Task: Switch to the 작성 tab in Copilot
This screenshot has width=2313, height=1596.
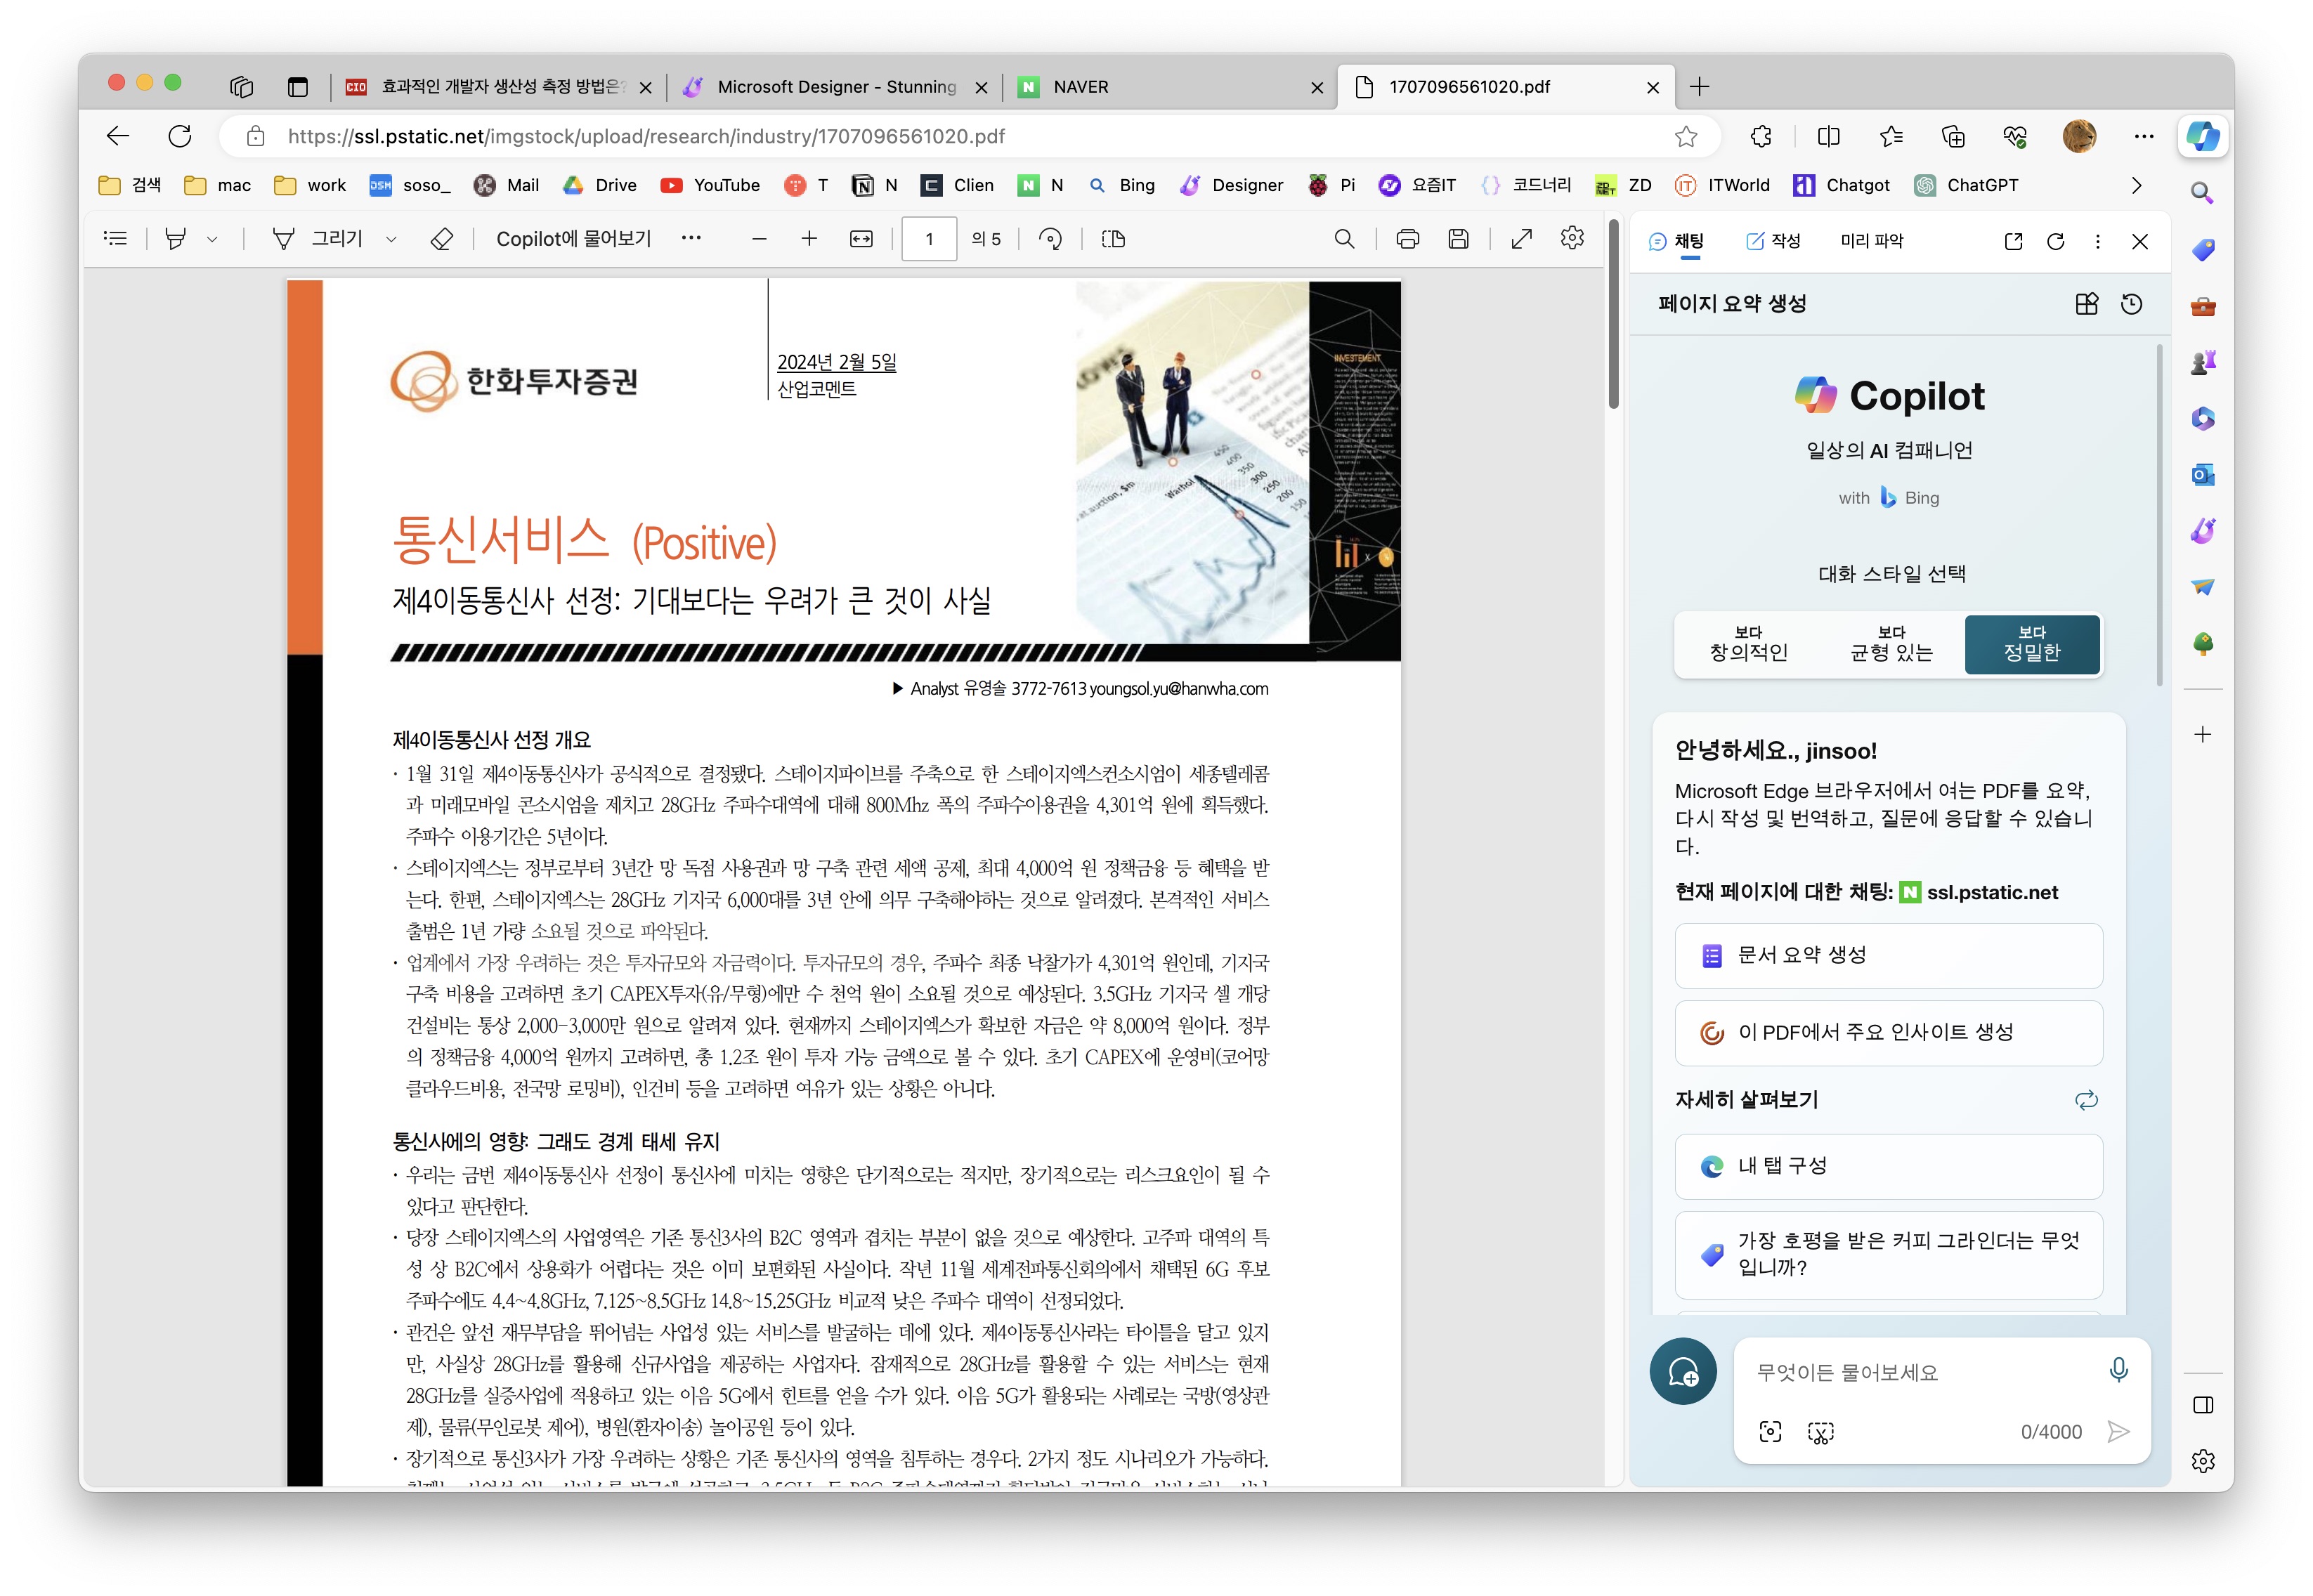Action: [x=1773, y=241]
